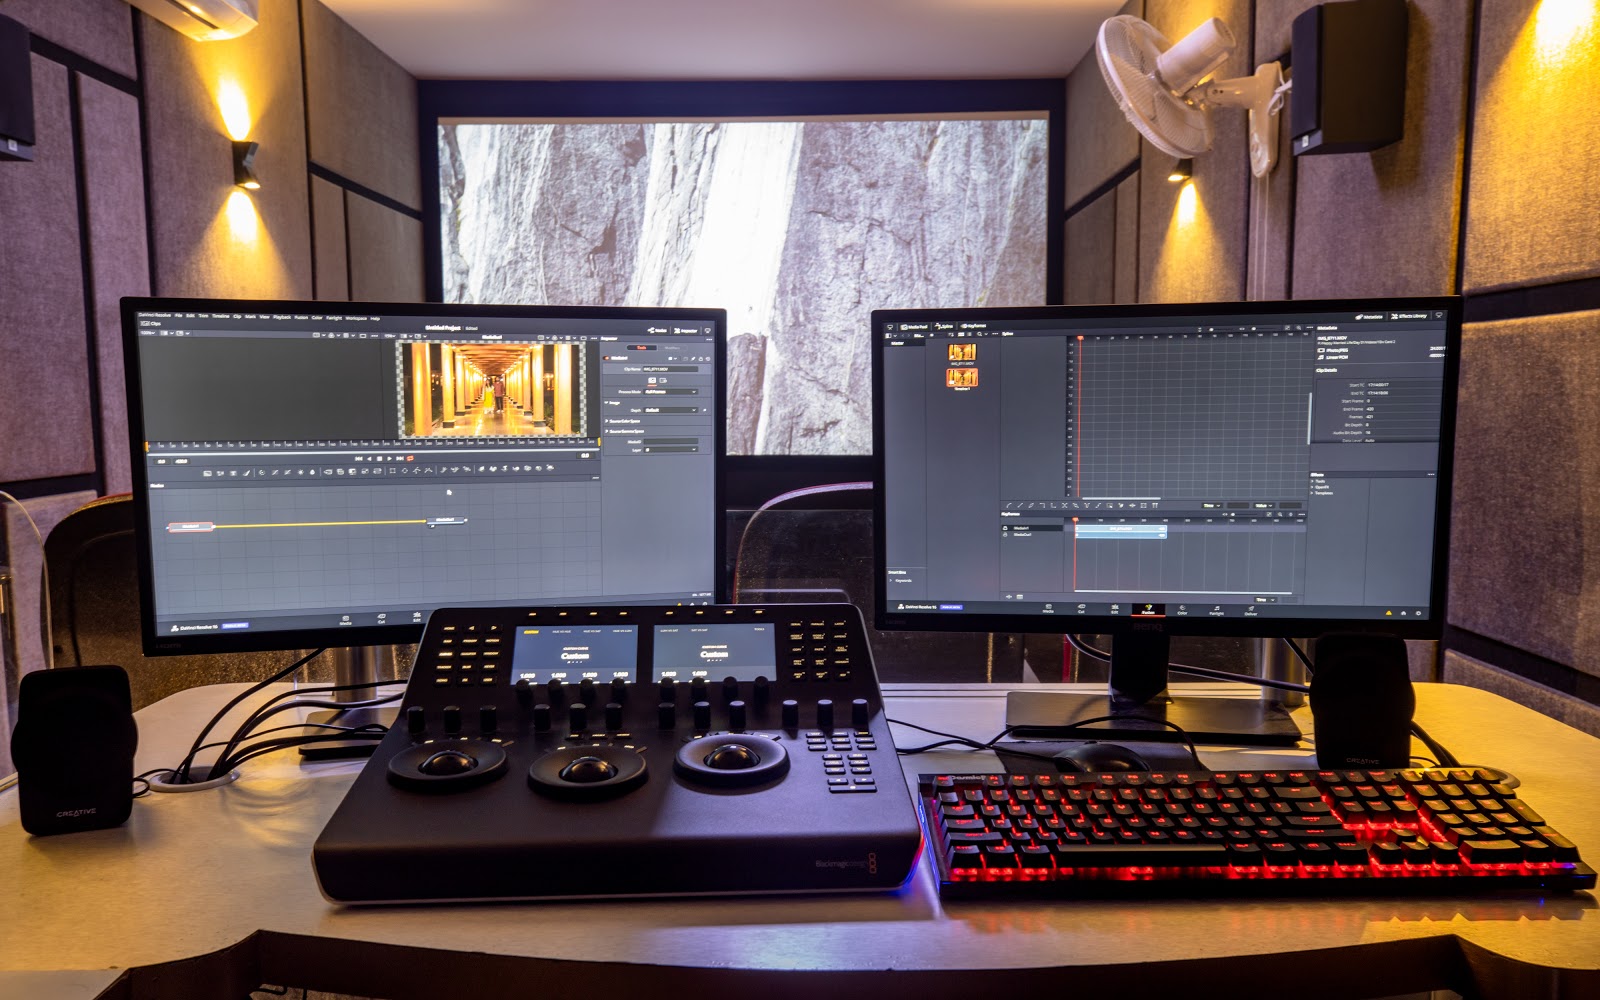The image size is (1600, 1000).
Task: Open the File menu
Action: click(179, 316)
